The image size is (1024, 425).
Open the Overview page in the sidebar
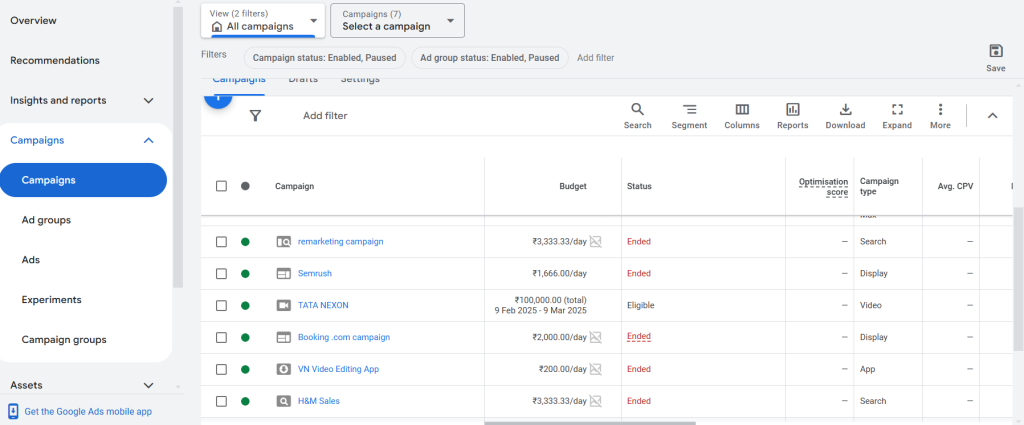coord(33,21)
